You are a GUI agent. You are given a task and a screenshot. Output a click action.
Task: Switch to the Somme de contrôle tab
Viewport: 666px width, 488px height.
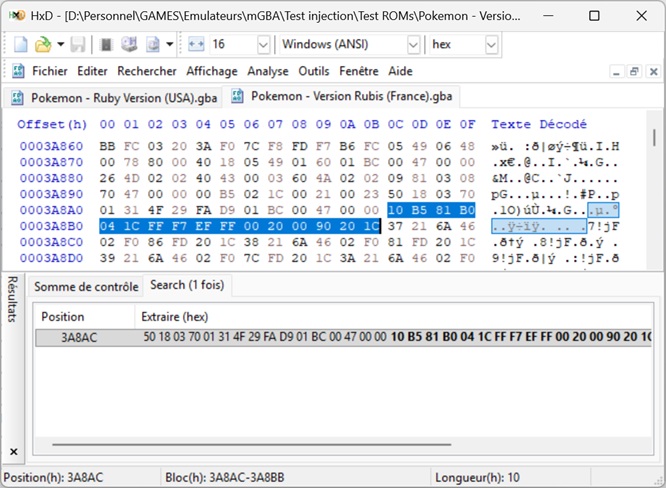pyautogui.click(x=86, y=286)
